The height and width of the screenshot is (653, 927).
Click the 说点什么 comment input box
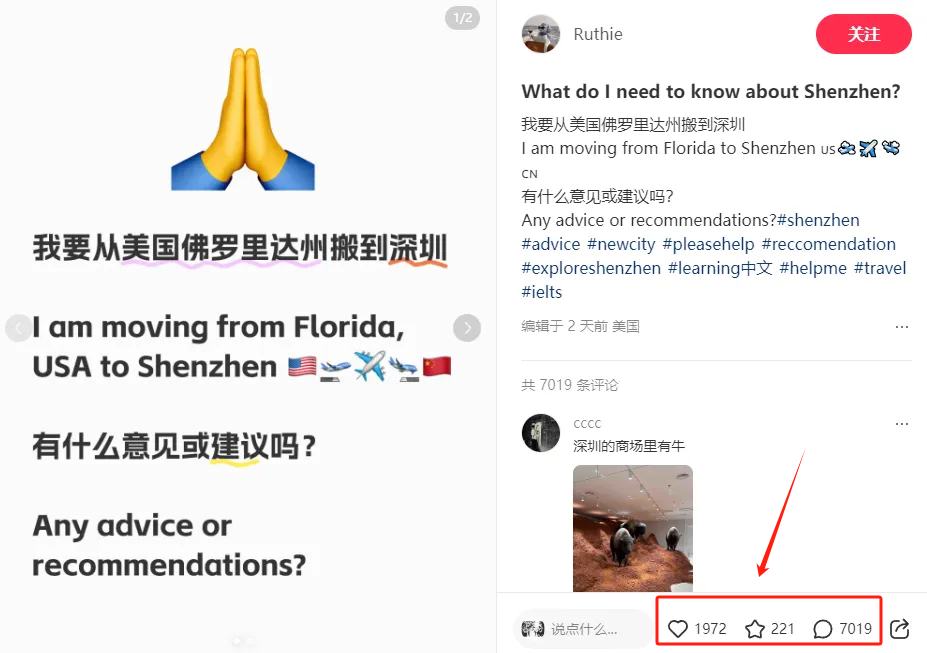click(584, 629)
